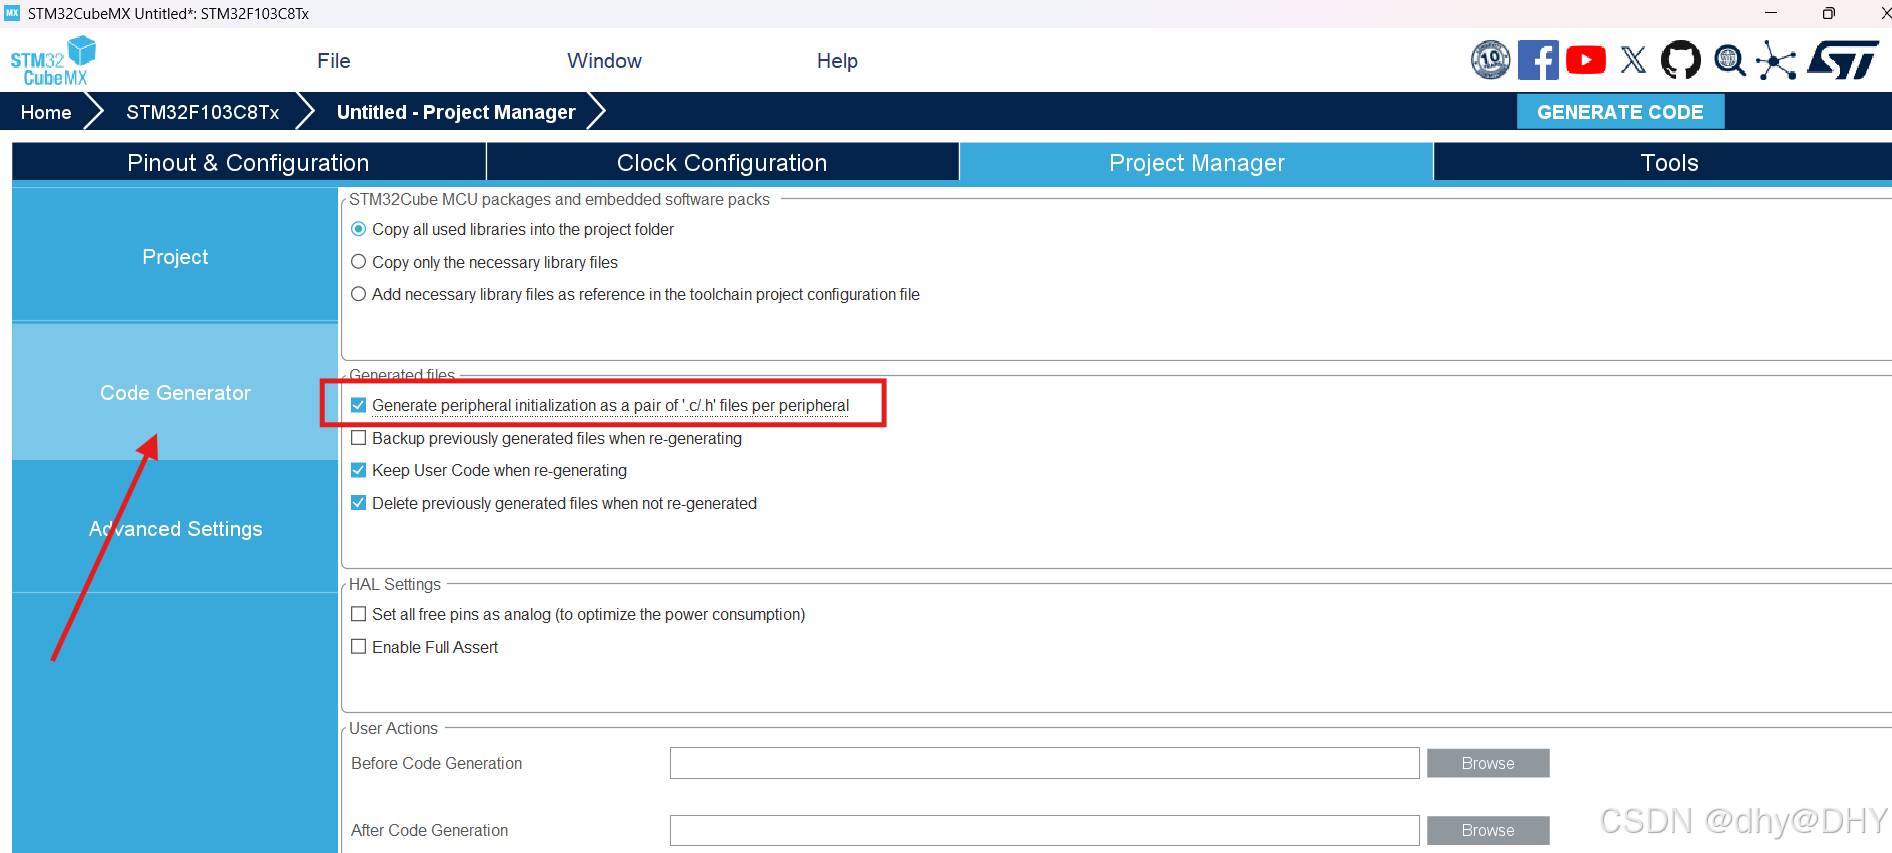The width and height of the screenshot is (1892, 853).
Task: Open the Advanced Settings side section
Action: [175, 528]
